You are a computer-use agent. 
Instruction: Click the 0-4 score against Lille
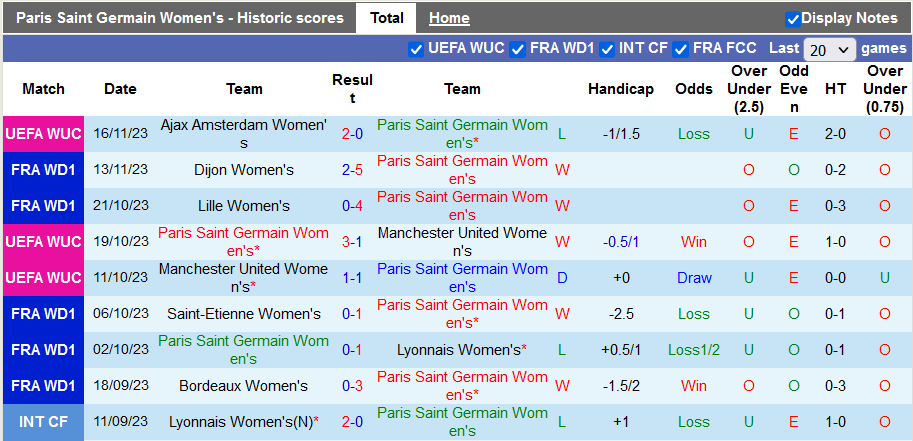(352, 206)
